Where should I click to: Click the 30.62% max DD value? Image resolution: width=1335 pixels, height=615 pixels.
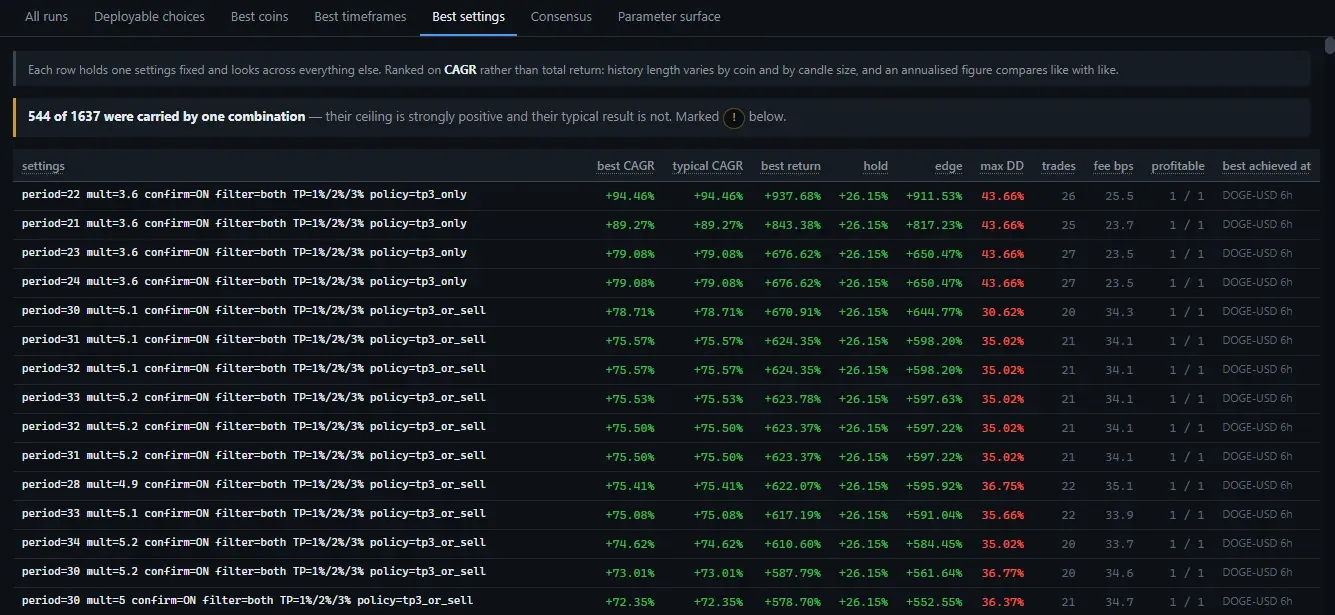point(1003,312)
